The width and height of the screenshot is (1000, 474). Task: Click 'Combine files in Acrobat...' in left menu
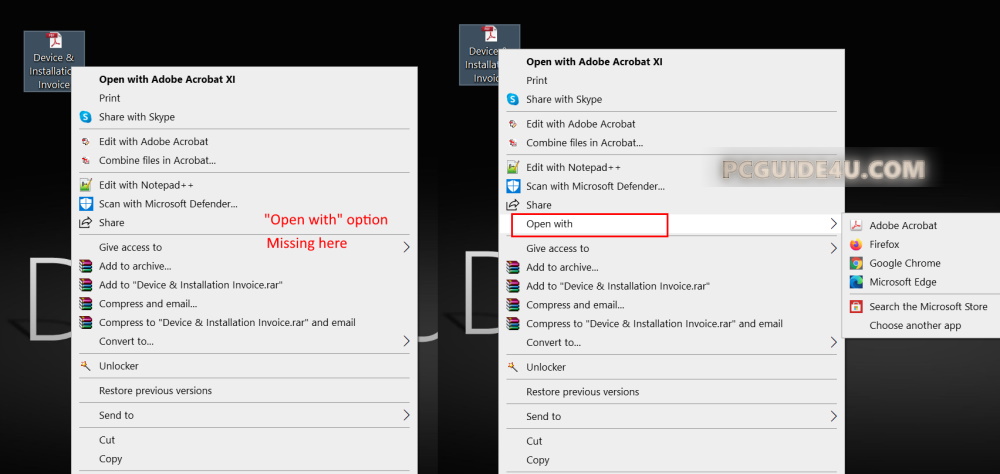[x=157, y=160]
